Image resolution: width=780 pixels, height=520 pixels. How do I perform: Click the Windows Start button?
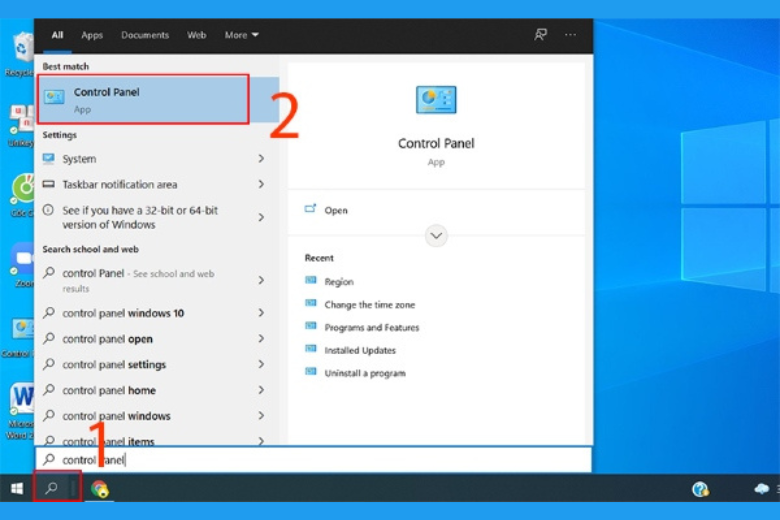[17, 488]
